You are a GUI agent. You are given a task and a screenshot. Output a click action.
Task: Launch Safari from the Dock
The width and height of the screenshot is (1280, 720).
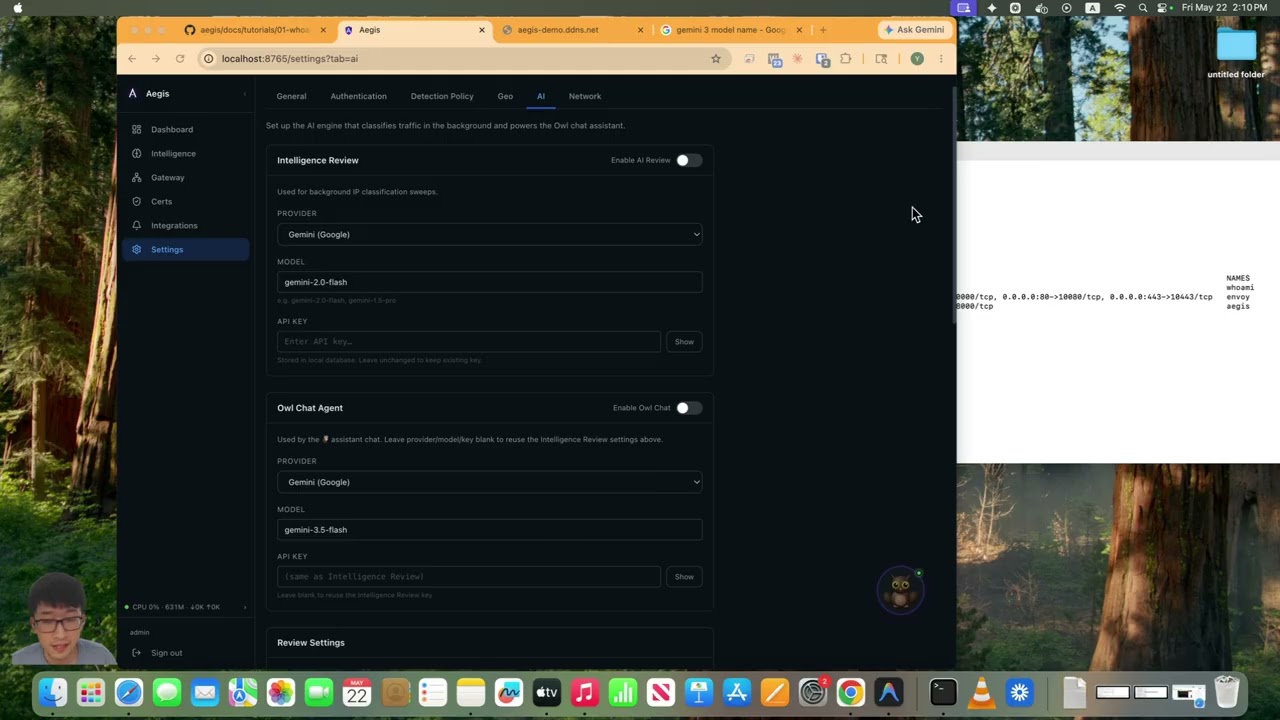[x=129, y=692]
